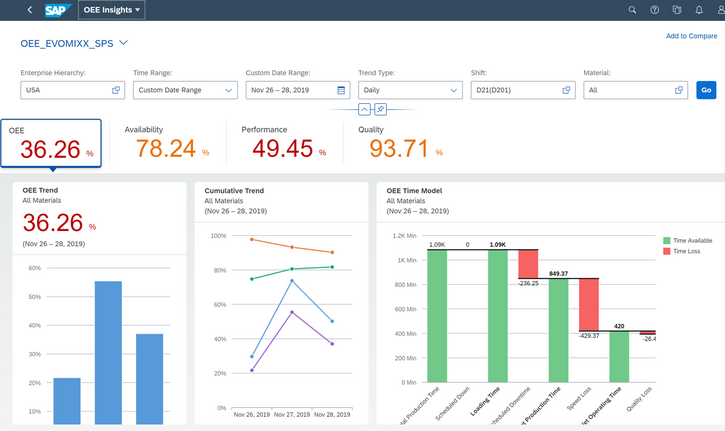Open the calendar picker for date range

341,90
